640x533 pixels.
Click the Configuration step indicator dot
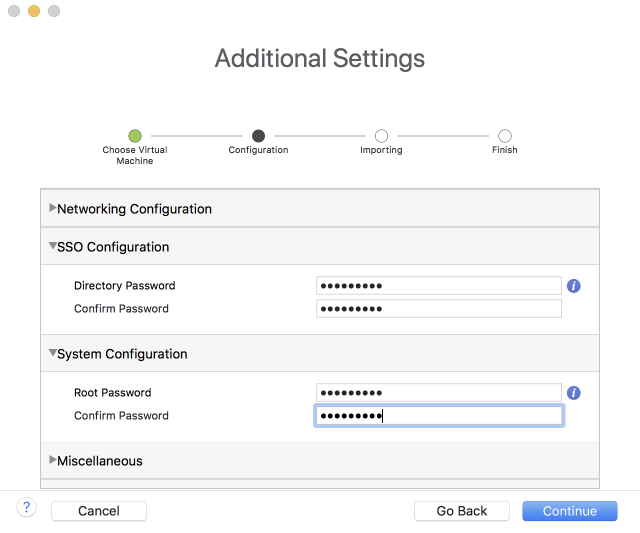(258, 136)
